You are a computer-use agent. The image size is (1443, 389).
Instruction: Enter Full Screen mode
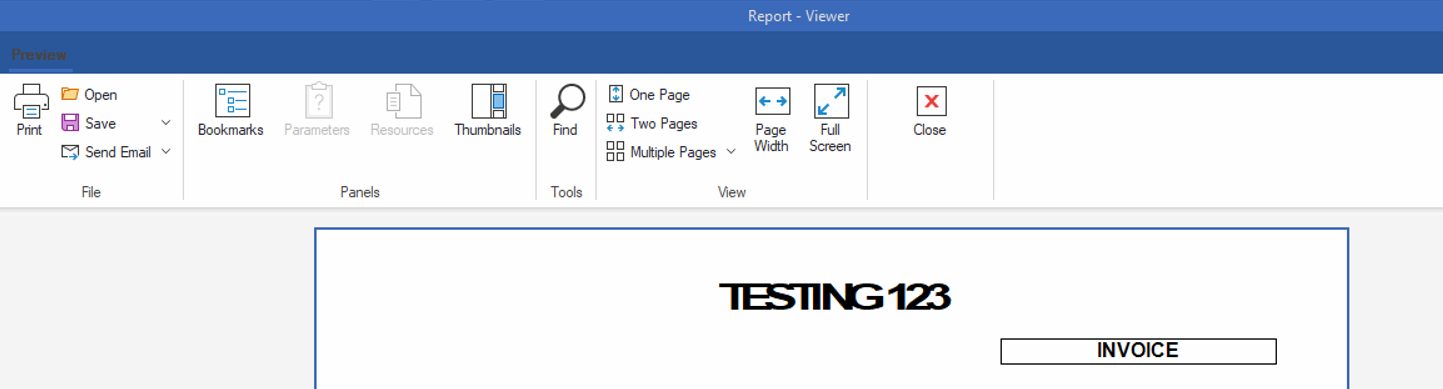point(830,119)
